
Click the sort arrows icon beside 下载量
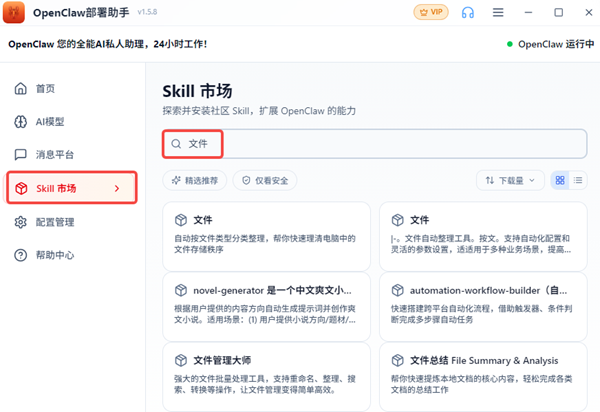[x=490, y=180]
